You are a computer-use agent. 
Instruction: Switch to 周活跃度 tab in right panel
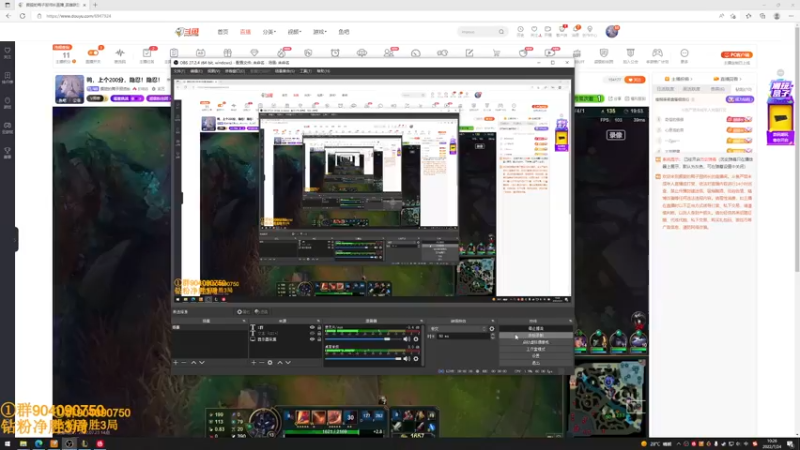(x=691, y=89)
